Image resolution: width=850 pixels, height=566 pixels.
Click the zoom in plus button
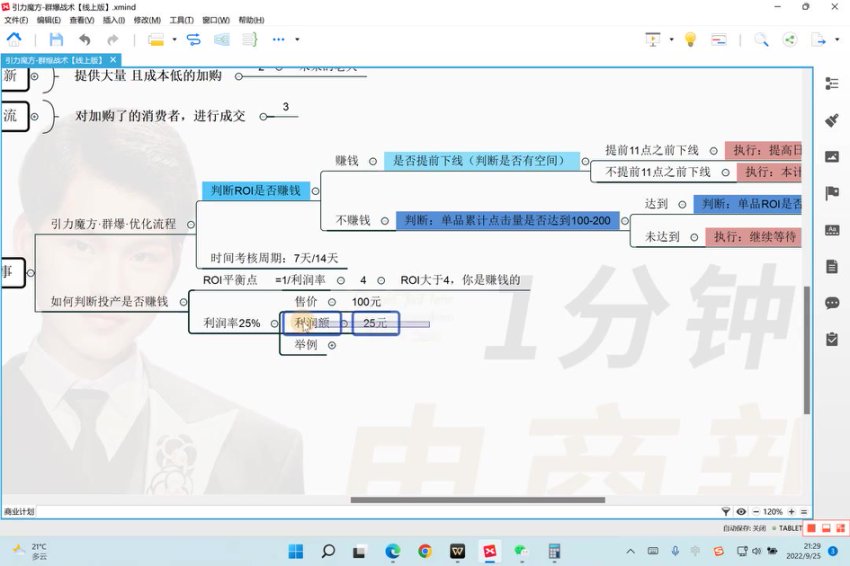pyautogui.click(x=790, y=511)
